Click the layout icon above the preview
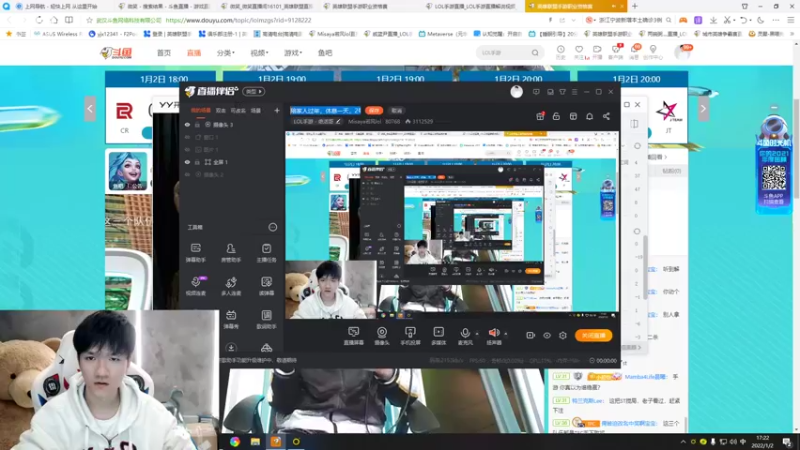Screen dimensions: 800x450 click(x=573, y=116)
